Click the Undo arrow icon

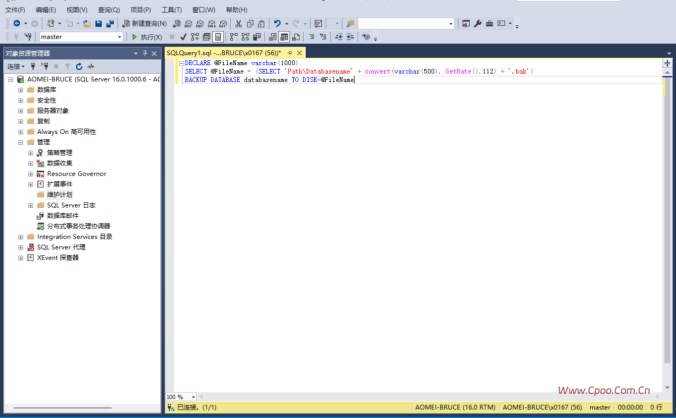tap(277, 24)
